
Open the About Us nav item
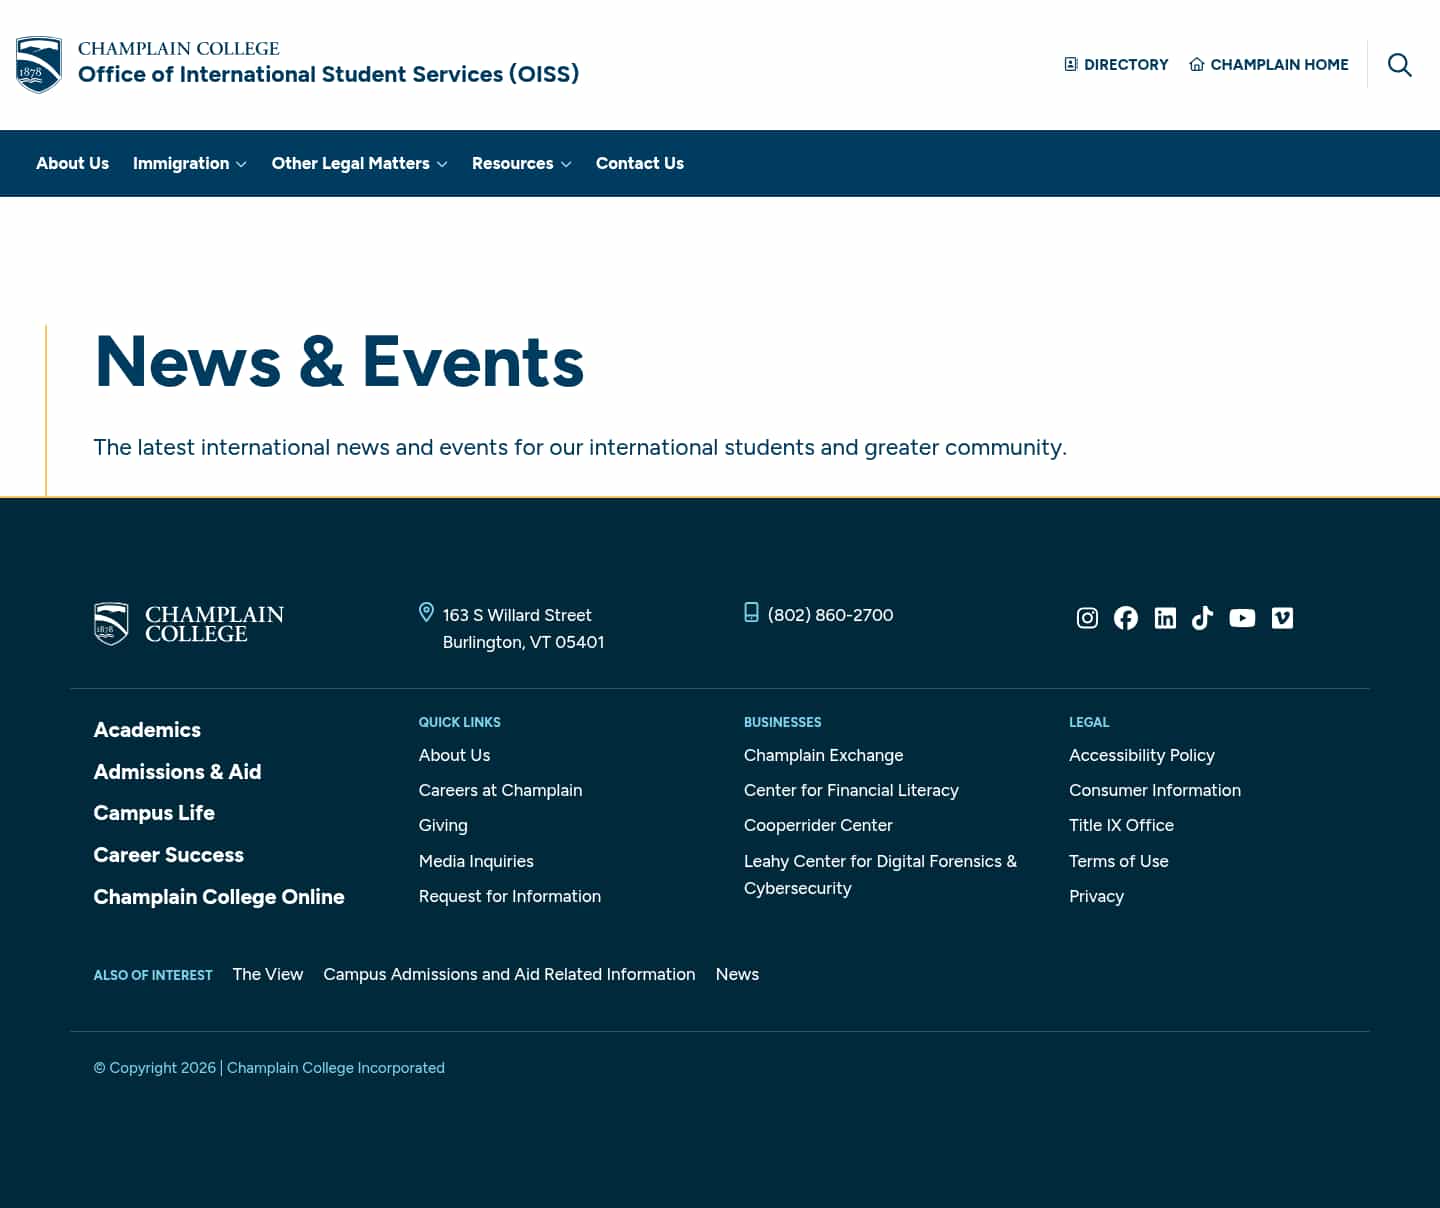(72, 163)
